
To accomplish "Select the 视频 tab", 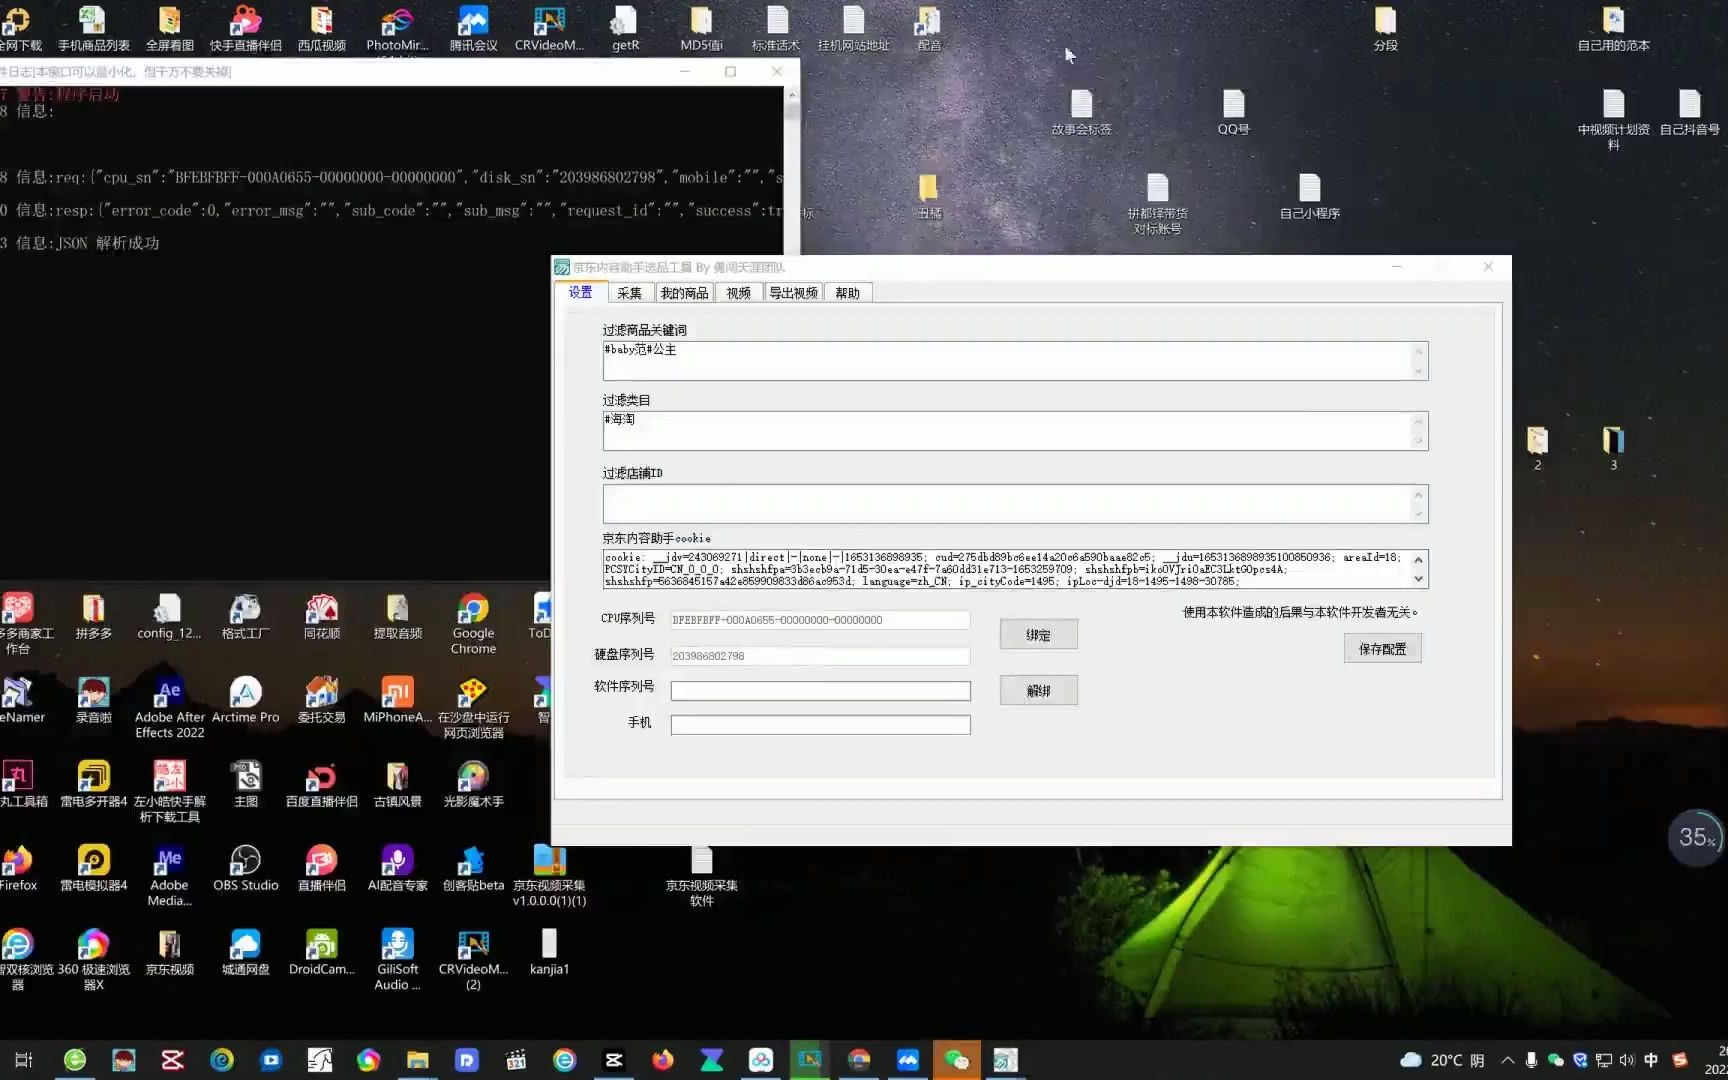I will coord(738,293).
